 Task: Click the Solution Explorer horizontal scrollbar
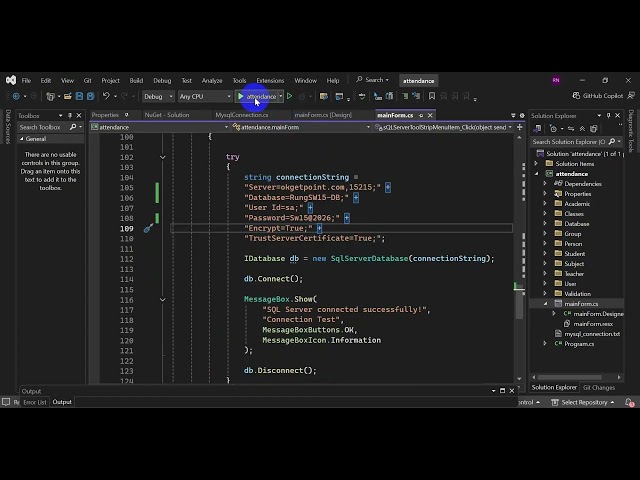click(570, 377)
